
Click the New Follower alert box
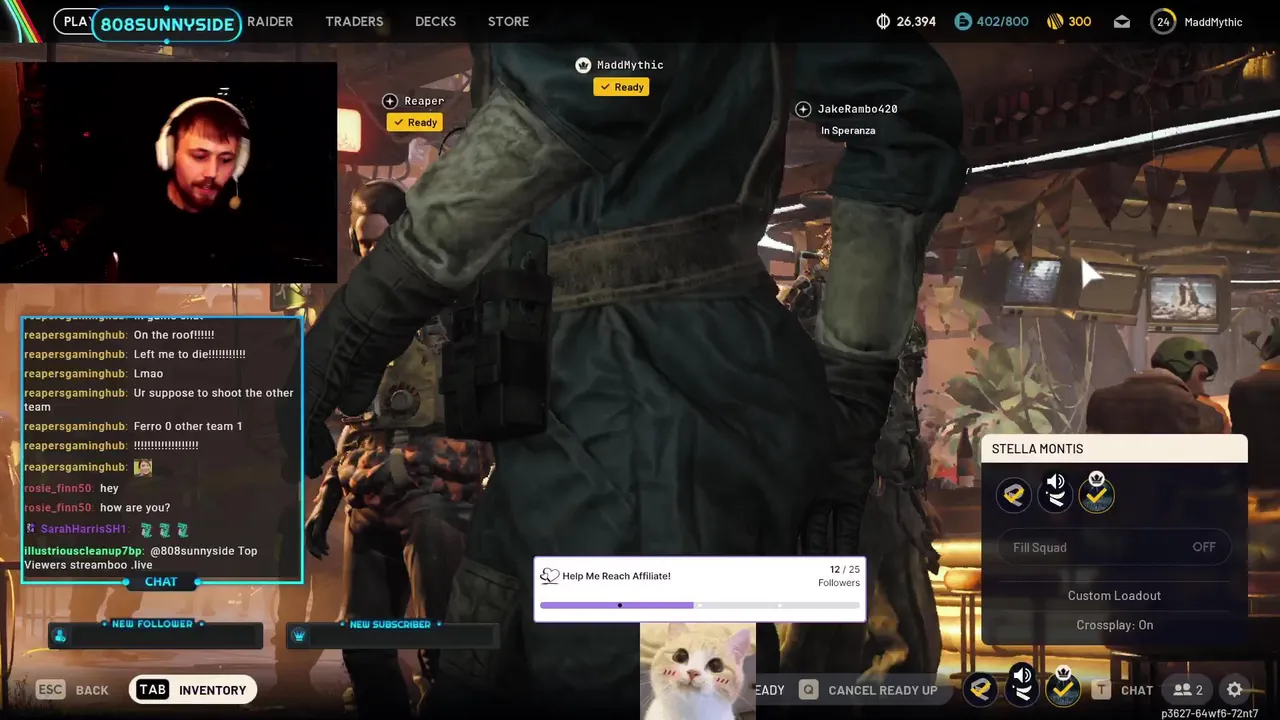155,635
